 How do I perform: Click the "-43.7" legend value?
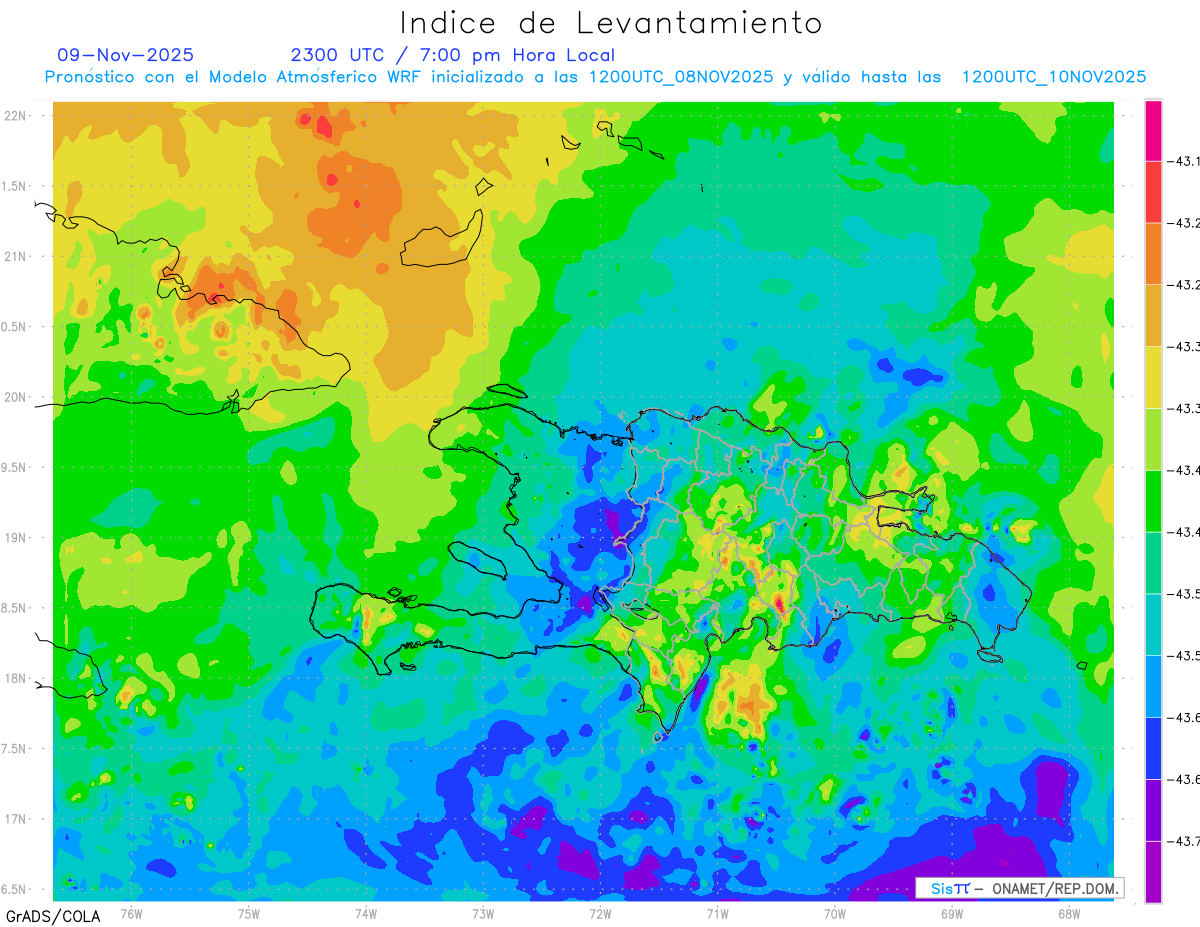coord(1183,841)
